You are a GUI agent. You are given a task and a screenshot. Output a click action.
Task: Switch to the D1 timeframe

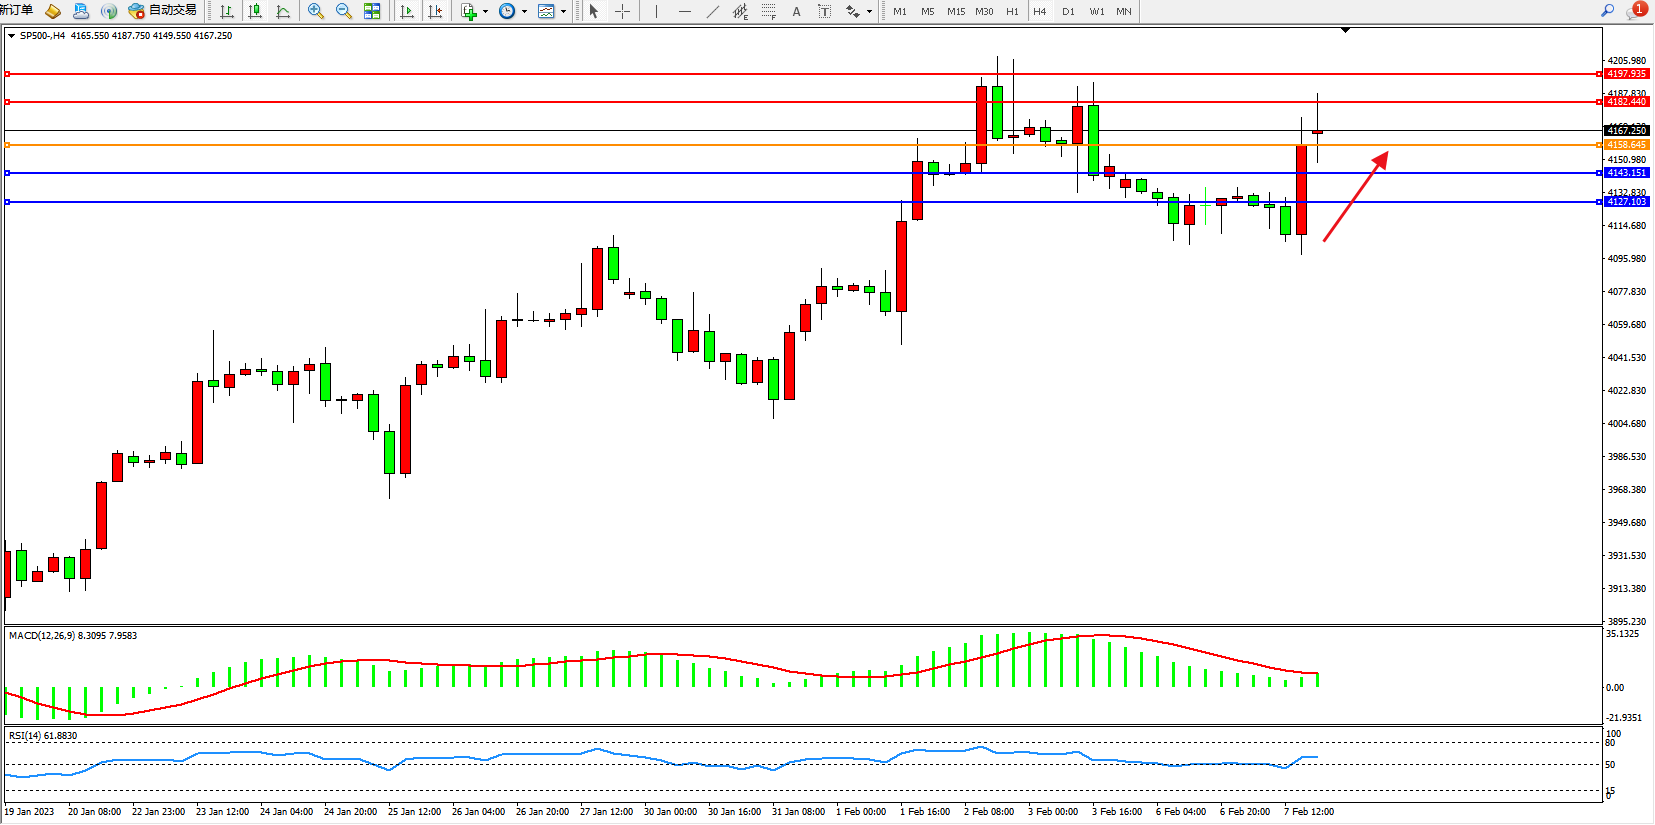1068,11
